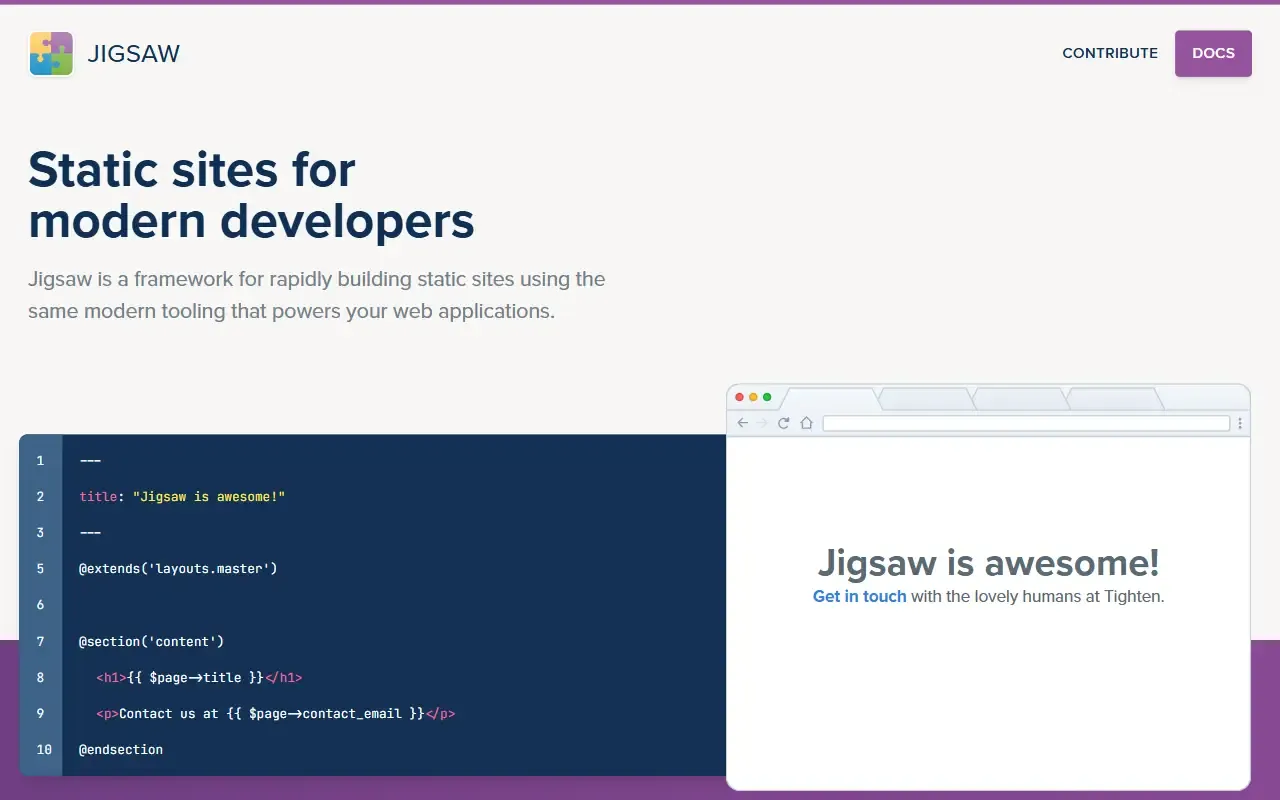
Task: Click the @extends('layouts.master') code line
Action: click(x=178, y=568)
